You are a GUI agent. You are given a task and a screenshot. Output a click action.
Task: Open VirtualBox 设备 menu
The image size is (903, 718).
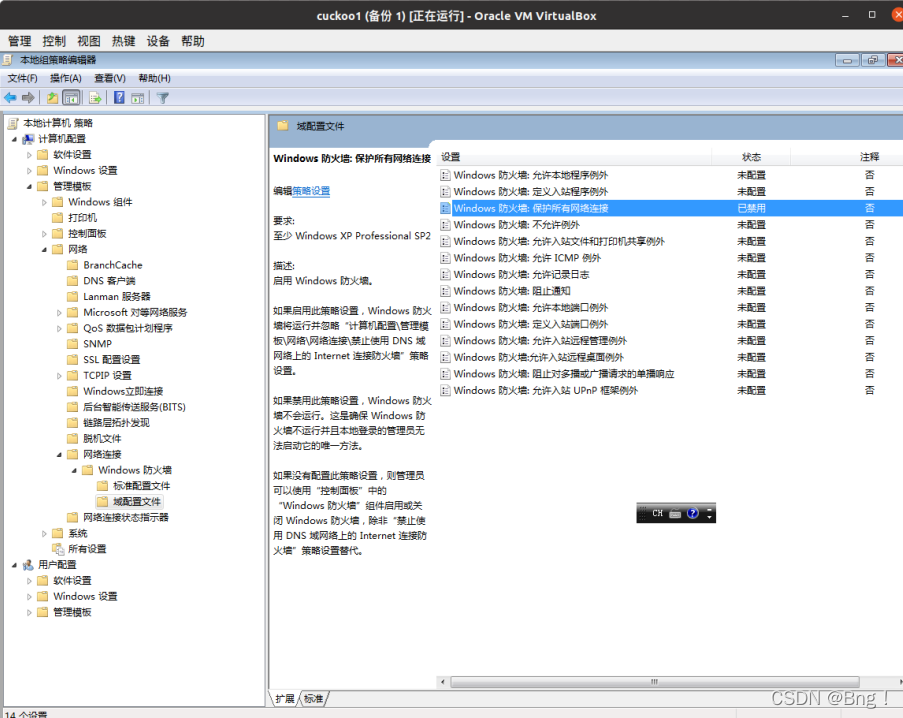click(158, 41)
